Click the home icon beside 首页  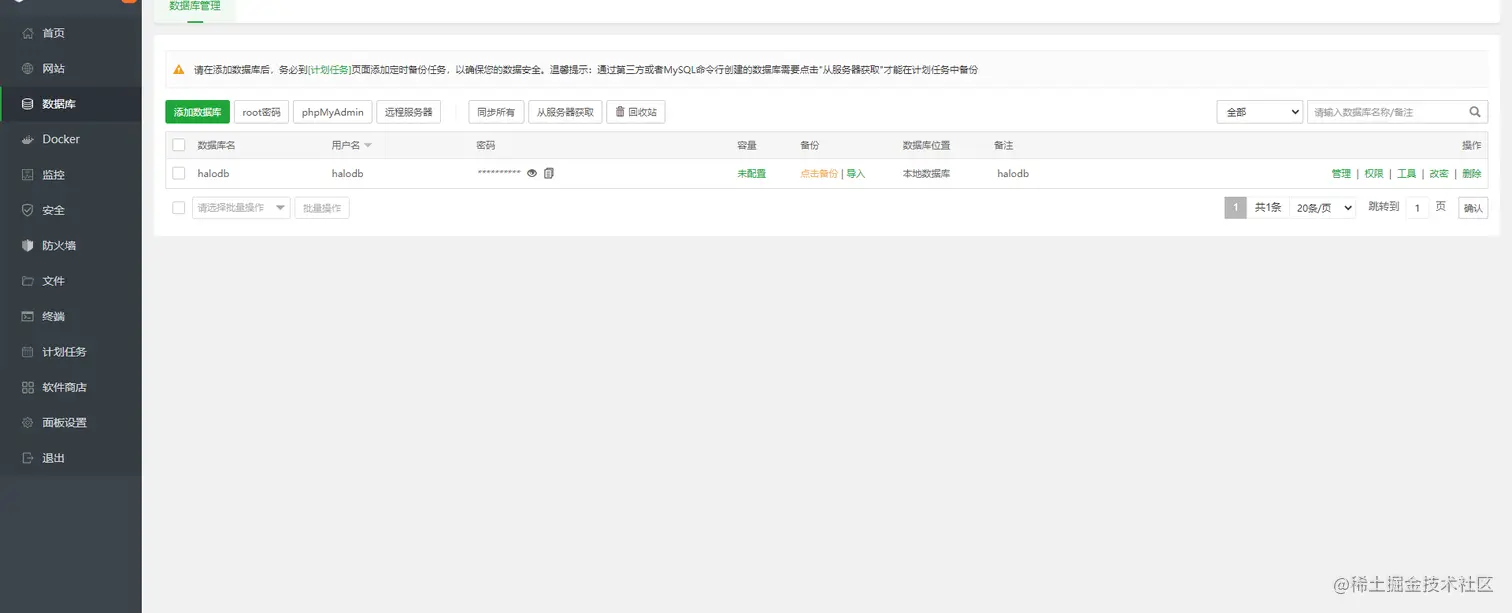pyautogui.click(x=28, y=33)
